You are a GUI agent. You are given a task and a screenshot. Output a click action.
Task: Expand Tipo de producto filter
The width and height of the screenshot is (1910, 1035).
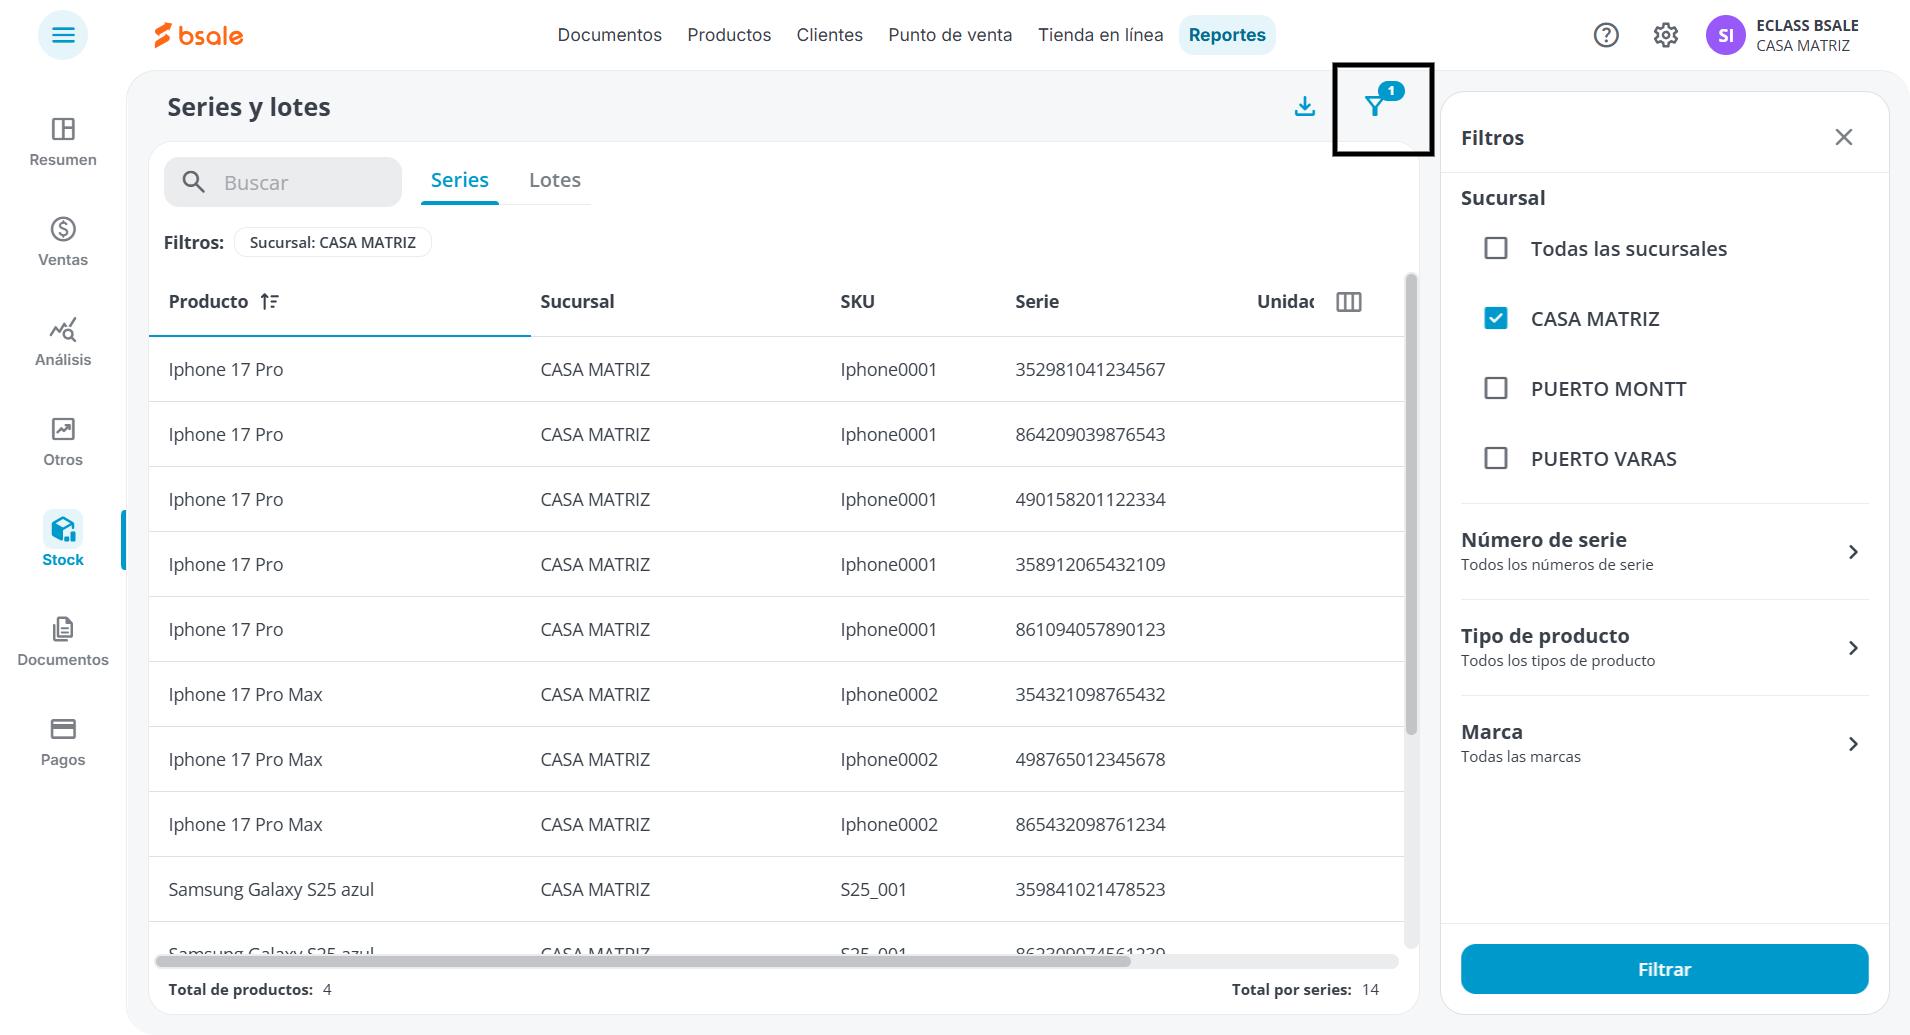[x=1664, y=647]
